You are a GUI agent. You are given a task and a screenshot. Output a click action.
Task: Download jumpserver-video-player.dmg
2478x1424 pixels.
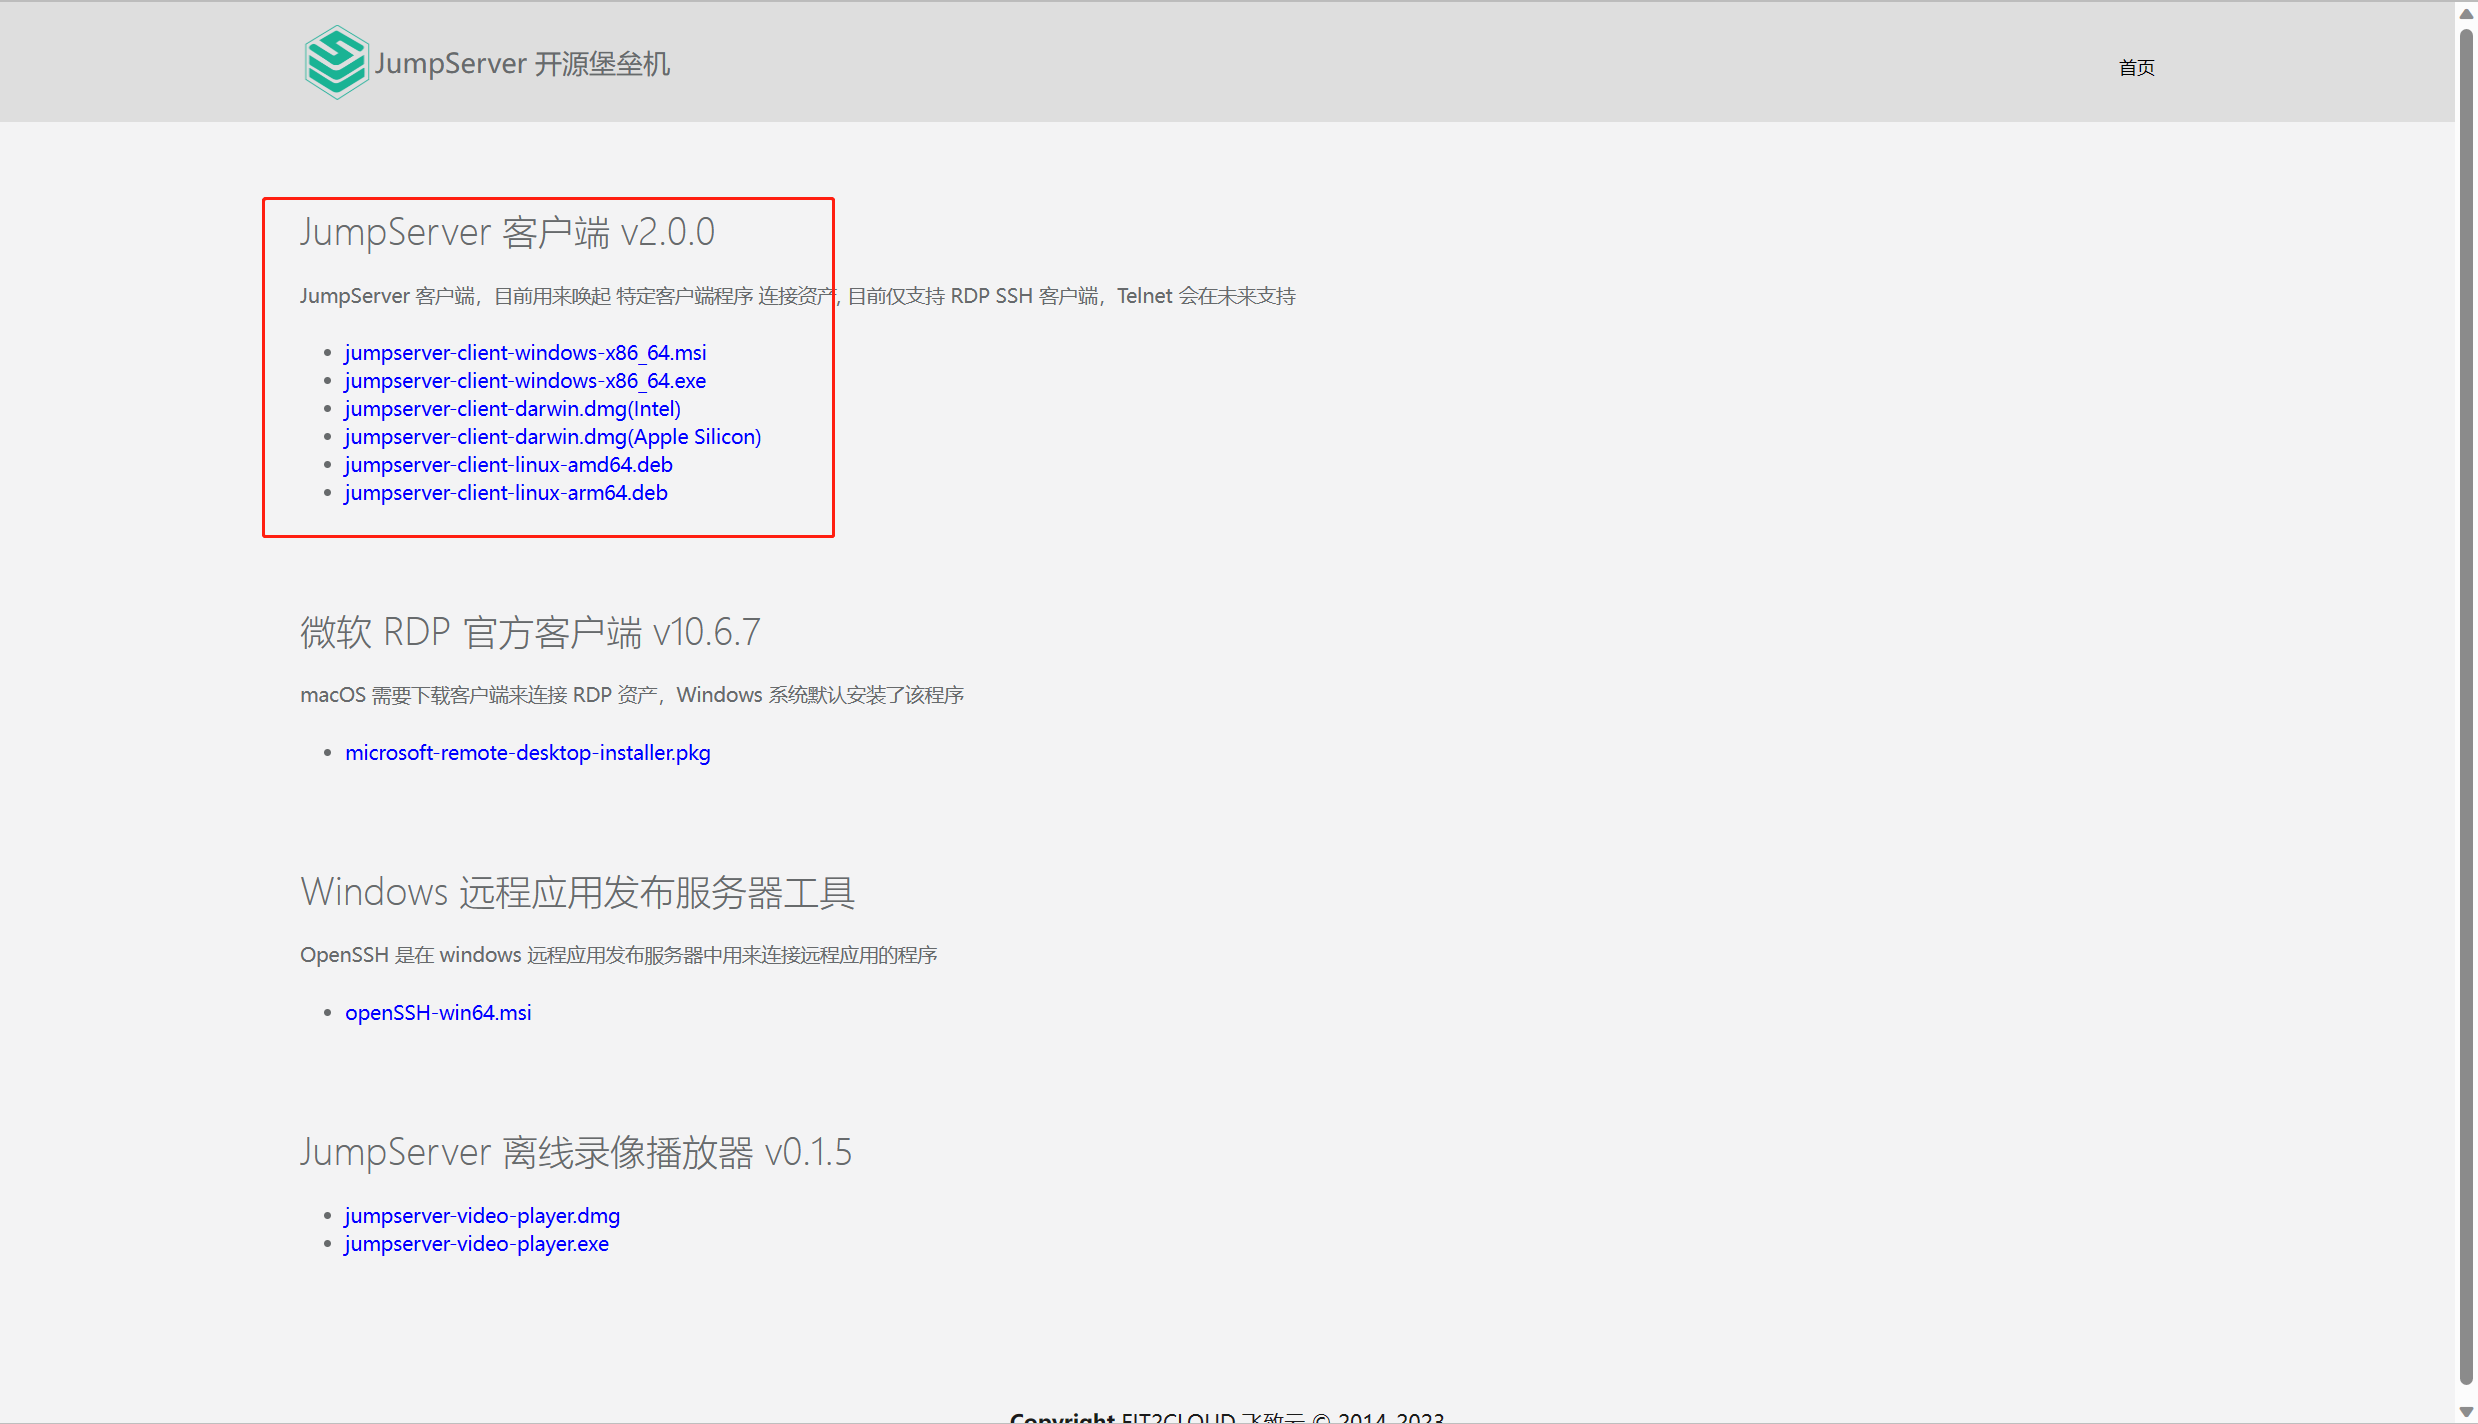(481, 1215)
